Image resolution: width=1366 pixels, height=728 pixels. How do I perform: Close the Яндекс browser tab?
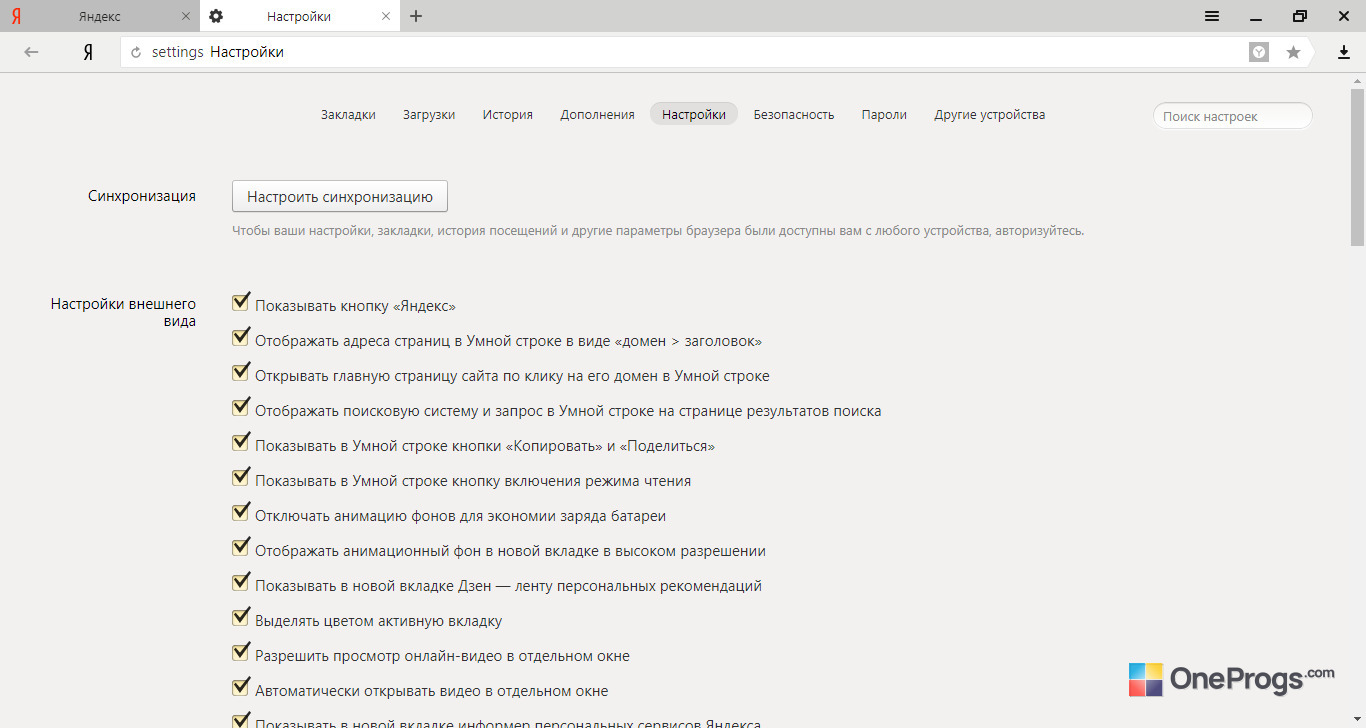pyautogui.click(x=187, y=16)
